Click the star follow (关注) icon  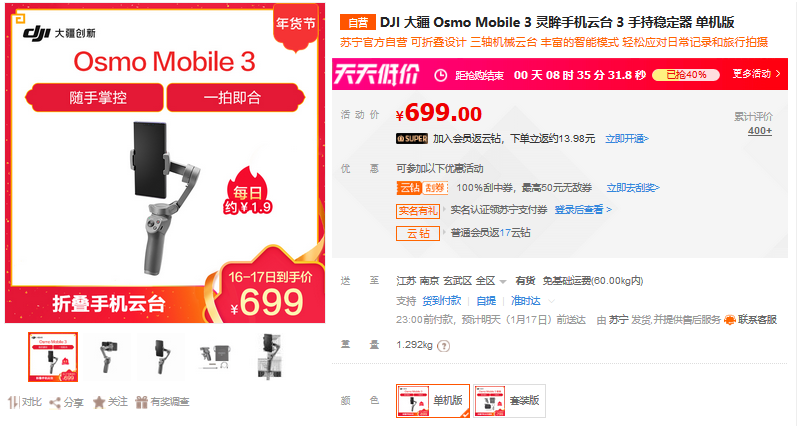coord(99,402)
